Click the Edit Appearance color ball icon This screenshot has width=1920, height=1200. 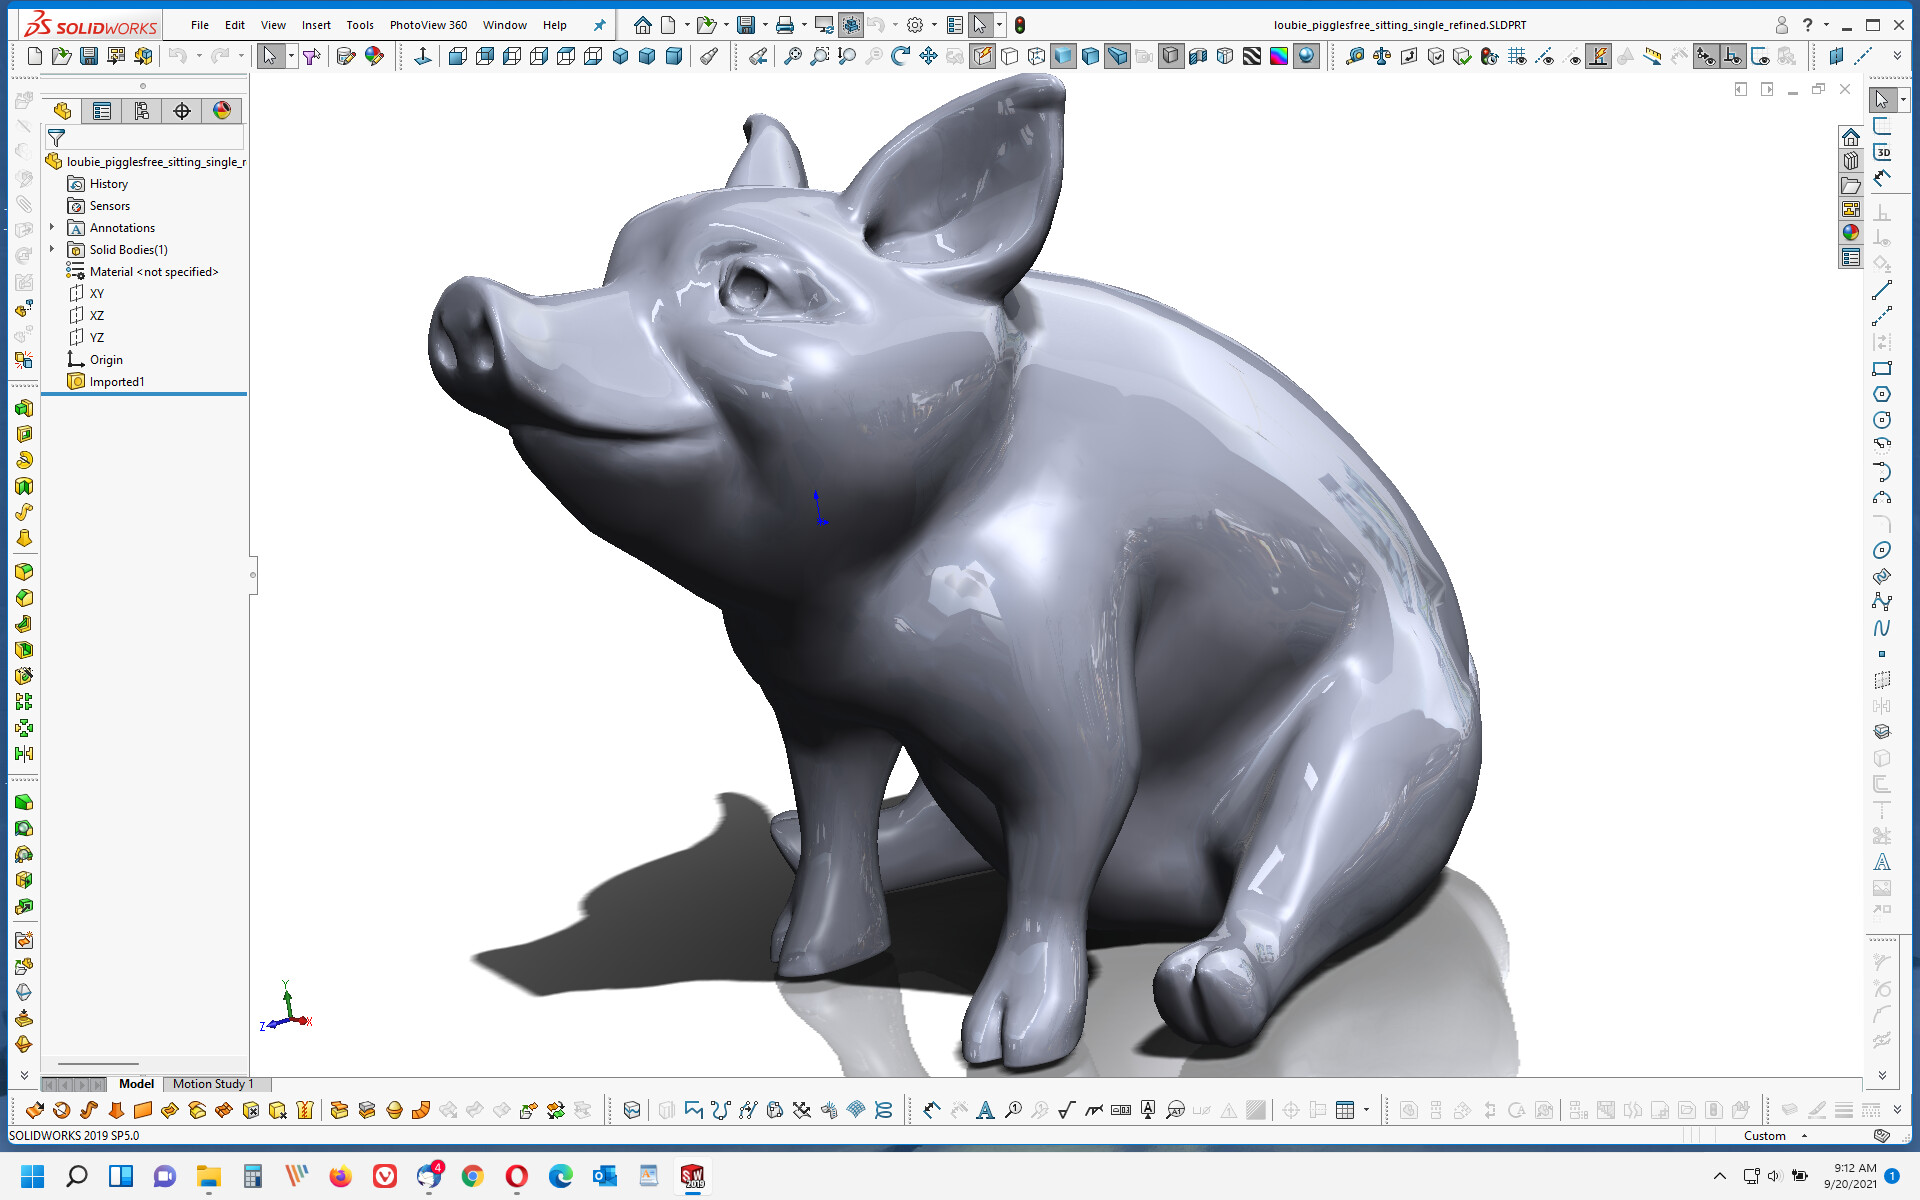(x=374, y=56)
